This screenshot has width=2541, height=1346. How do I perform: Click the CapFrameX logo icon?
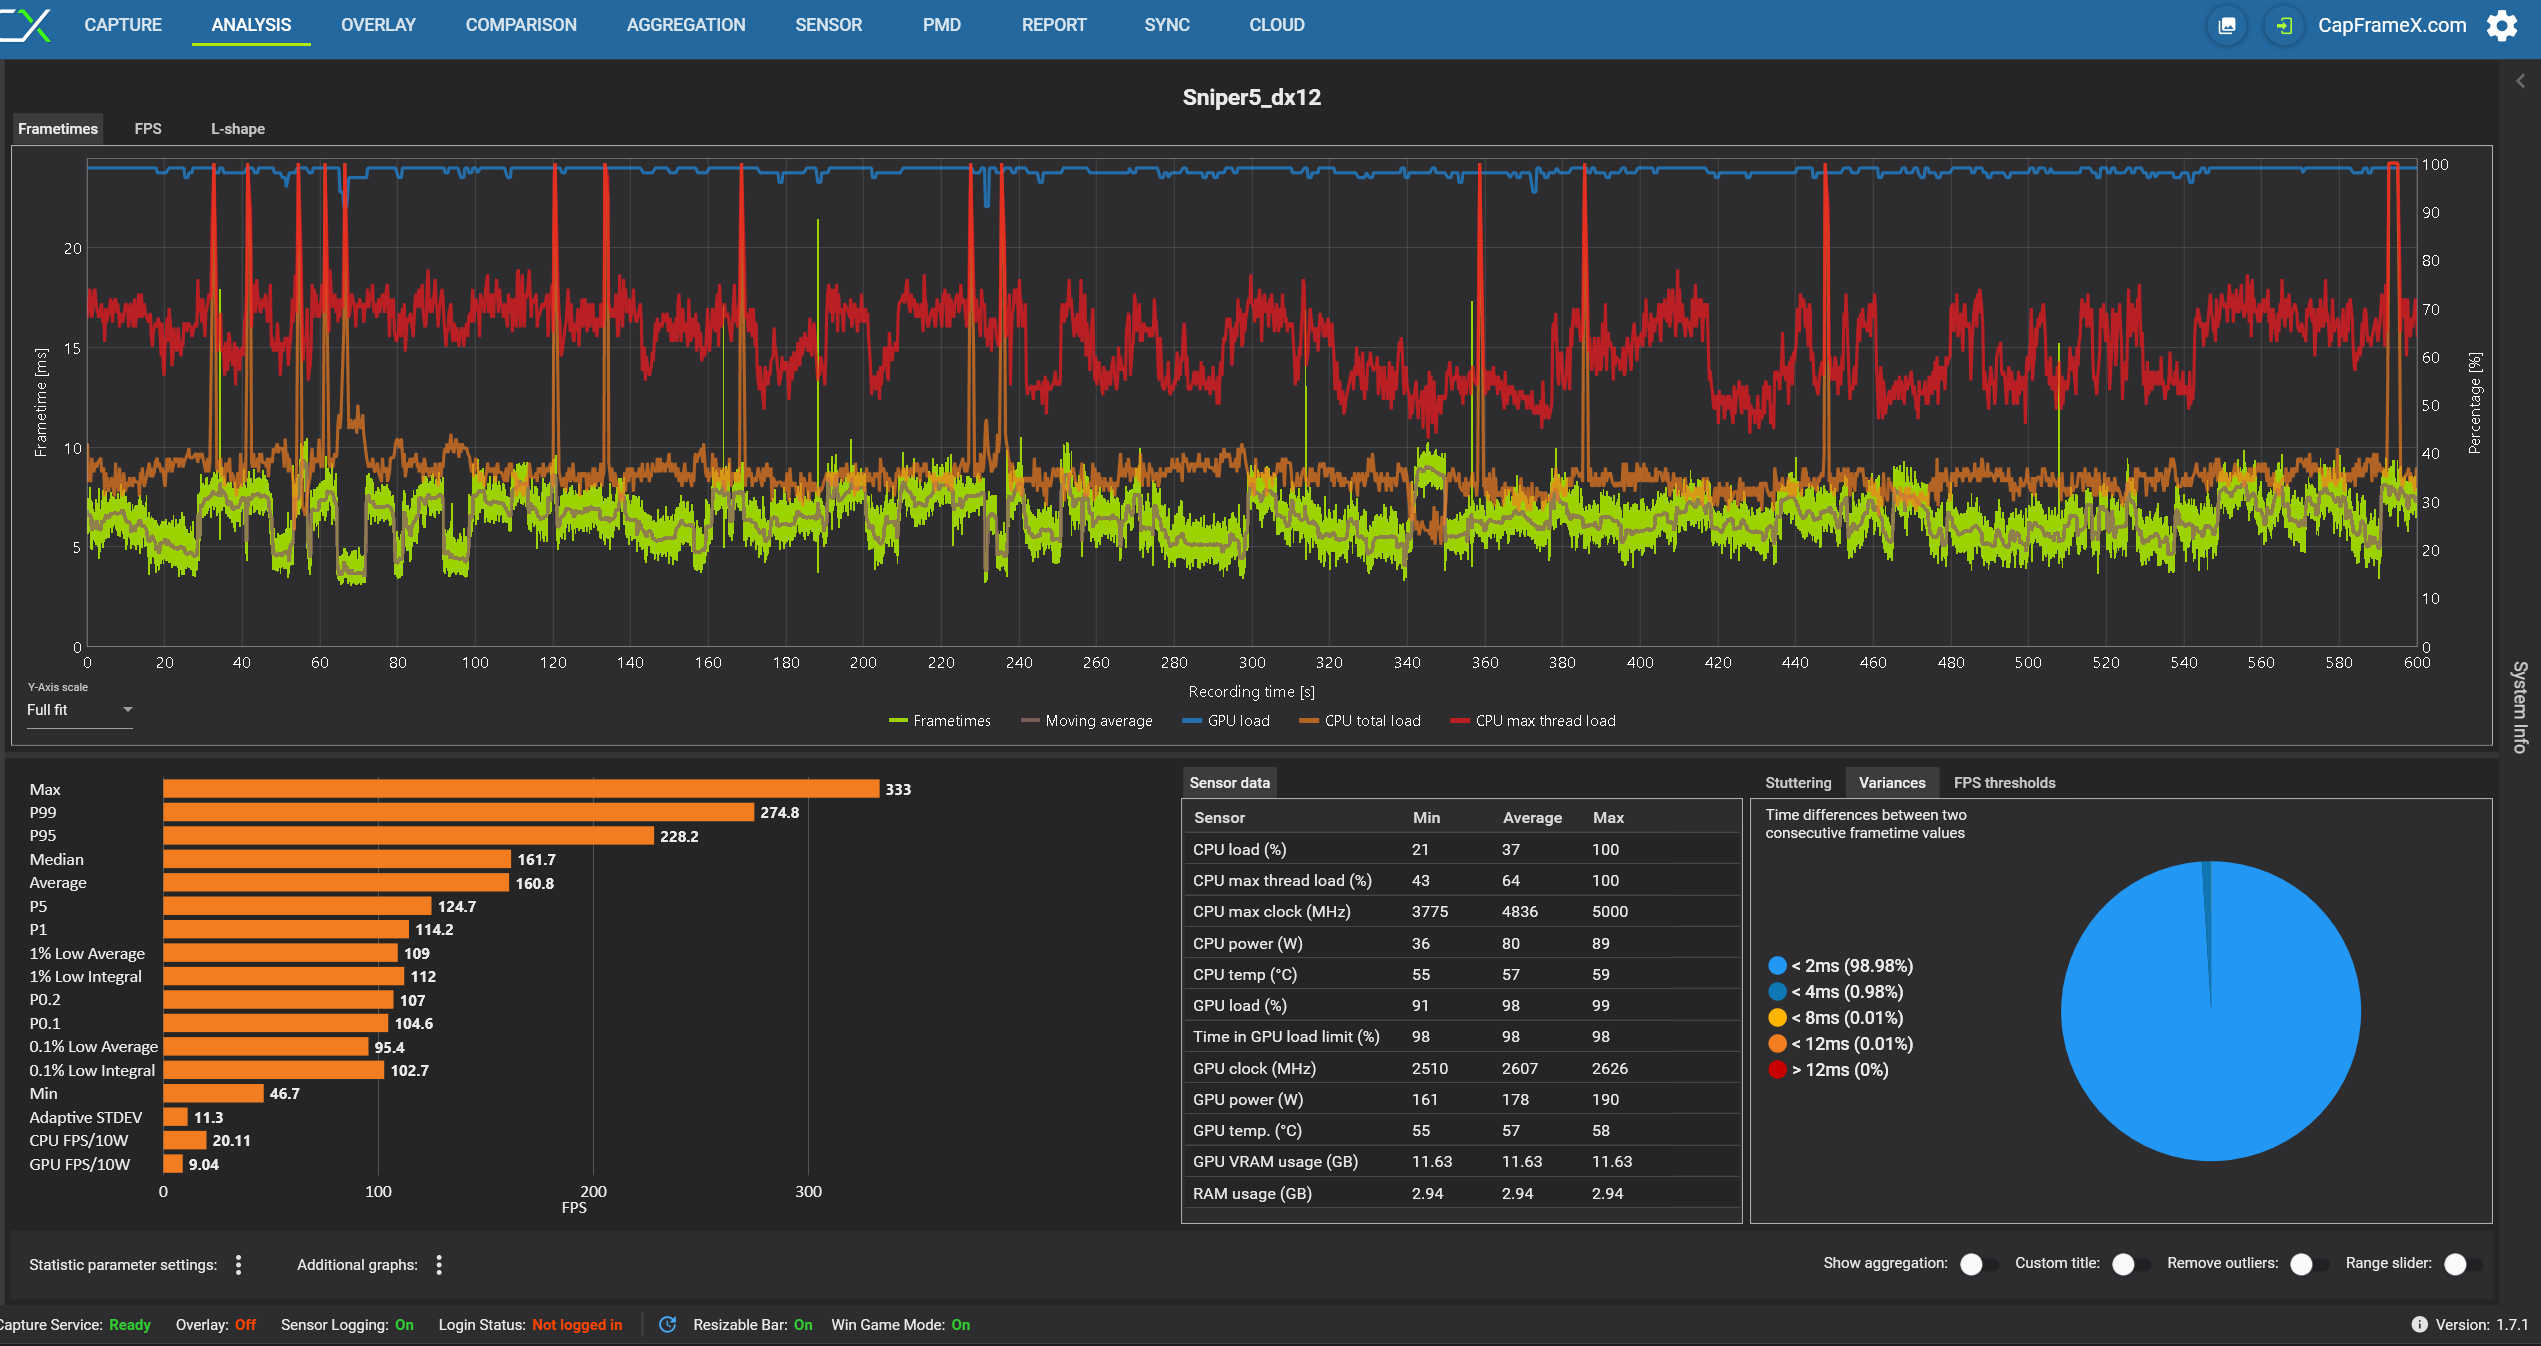coord(26,25)
